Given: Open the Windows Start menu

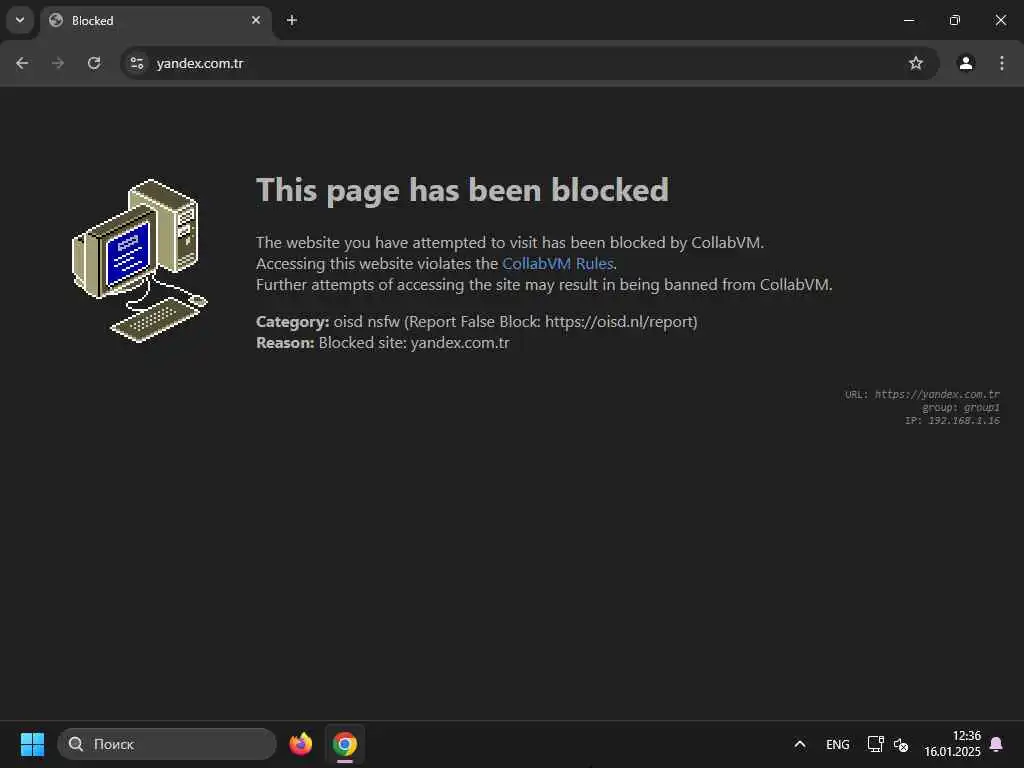Looking at the screenshot, I should pos(32,744).
